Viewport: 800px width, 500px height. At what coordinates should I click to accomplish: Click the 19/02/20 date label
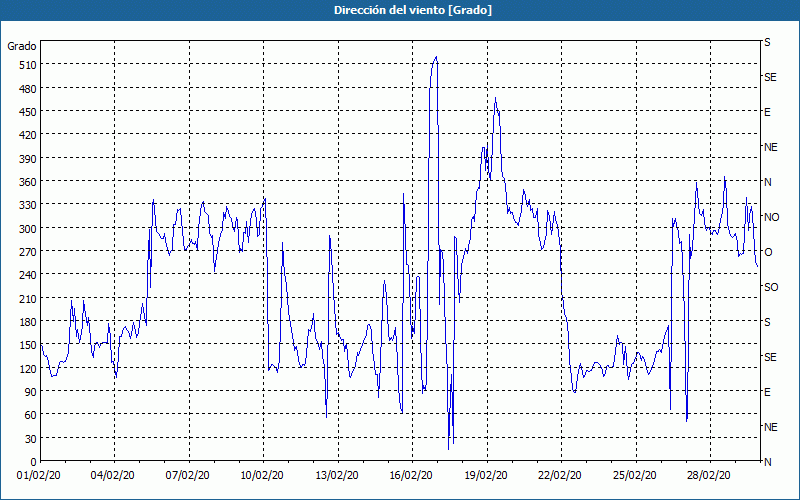pyautogui.click(x=486, y=476)
